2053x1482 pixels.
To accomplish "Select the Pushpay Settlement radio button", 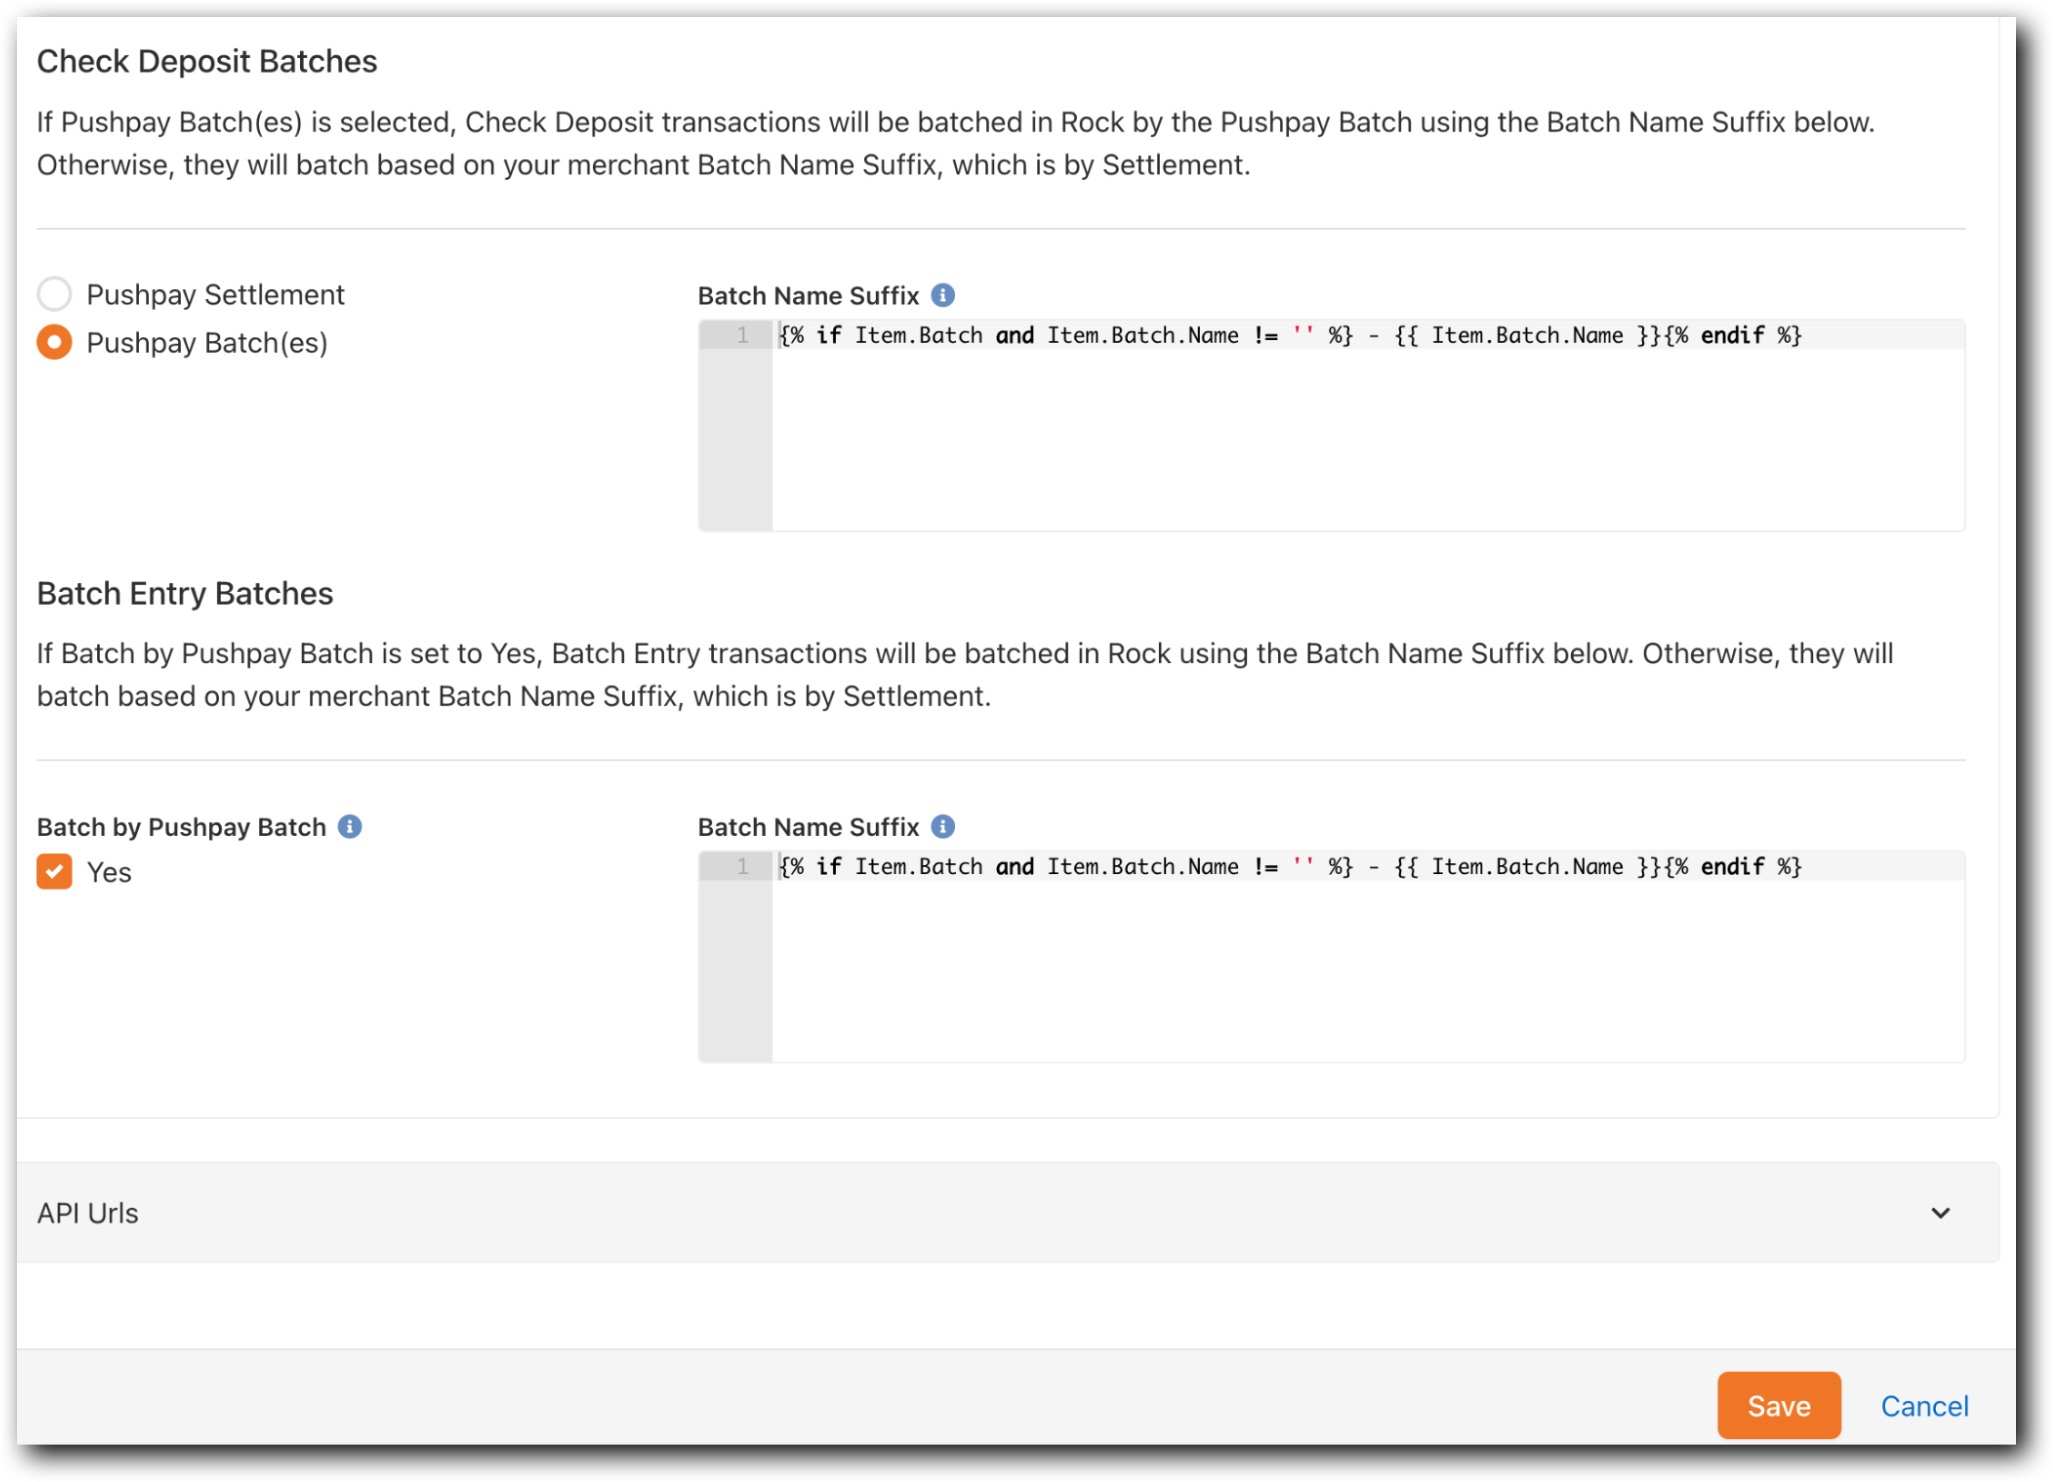I will pyautogui.click(x=56, y=294).
